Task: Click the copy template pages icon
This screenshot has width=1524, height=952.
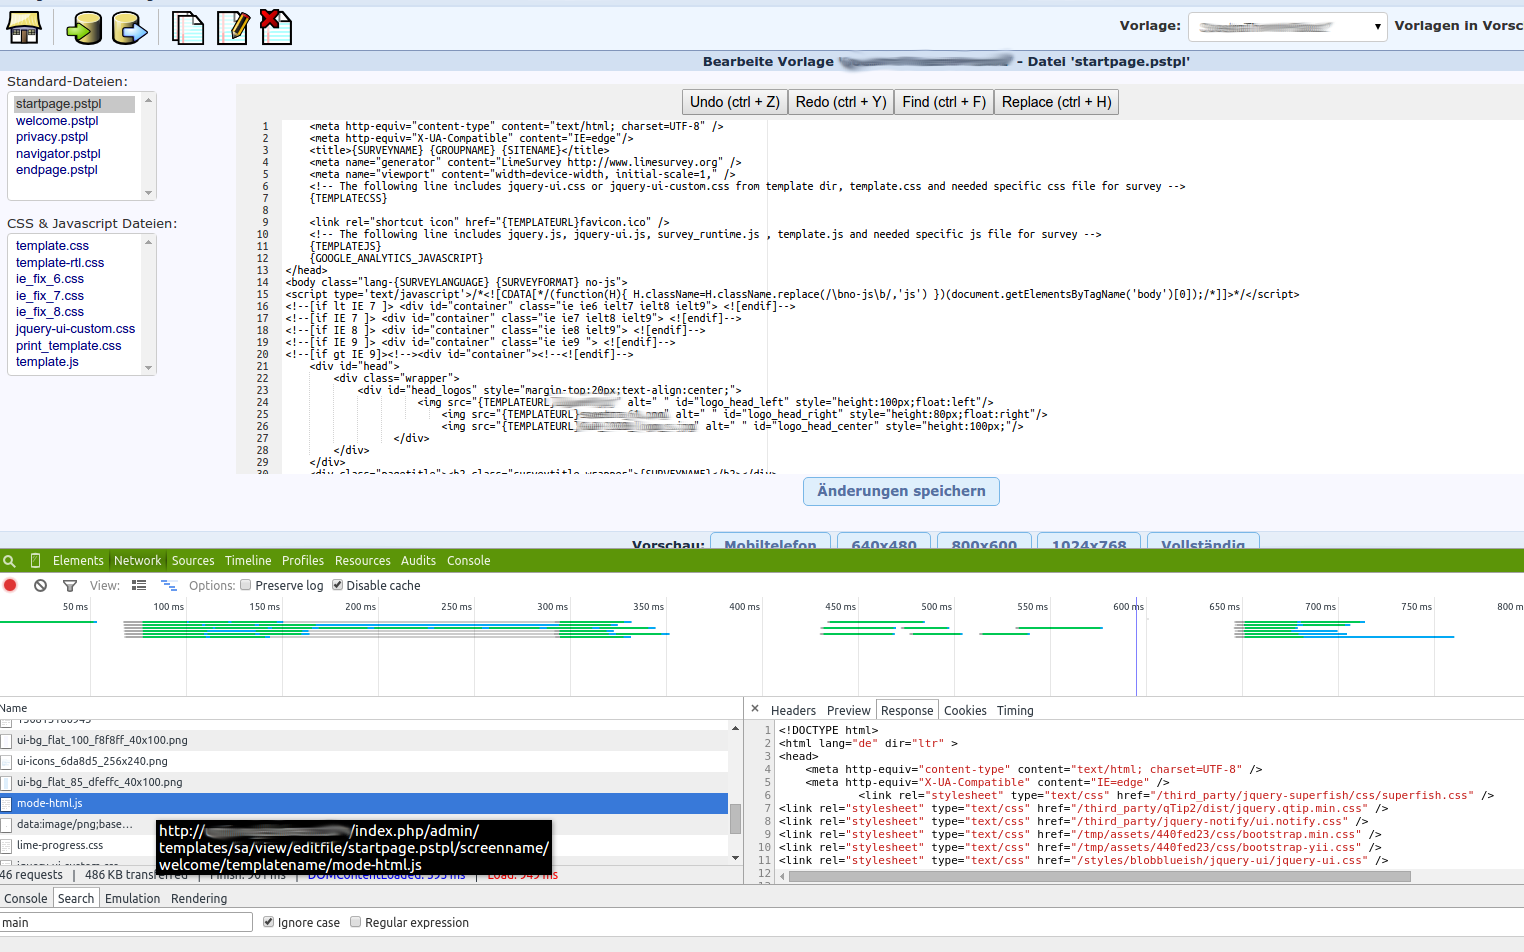Action: 187,27
